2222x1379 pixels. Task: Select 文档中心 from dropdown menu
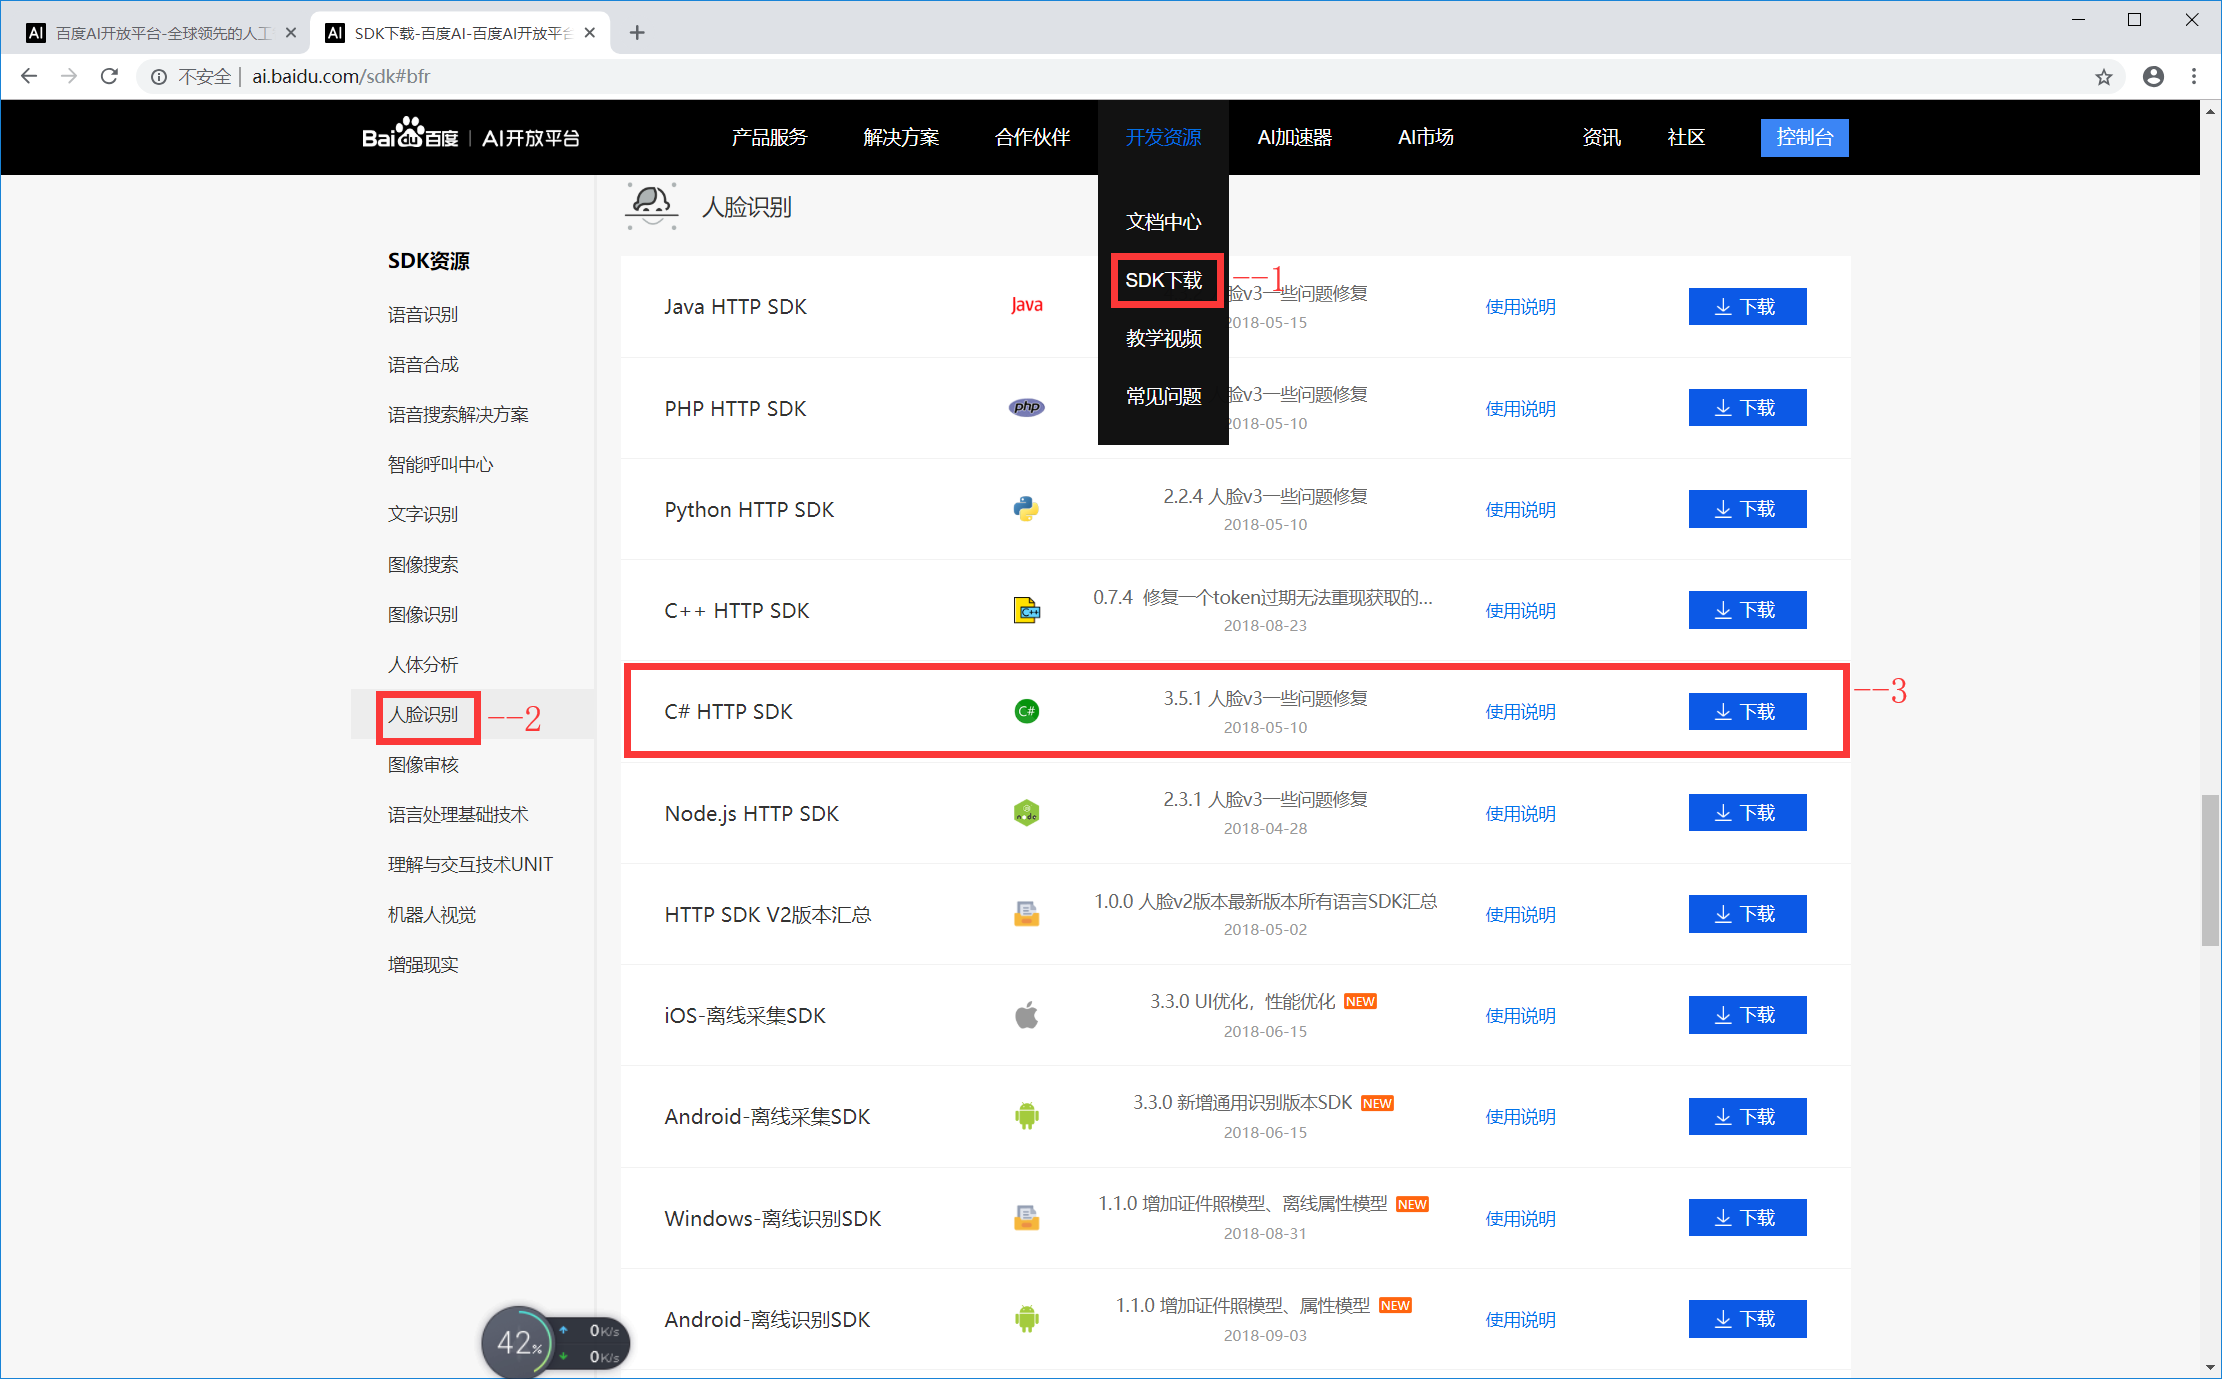1163,222
